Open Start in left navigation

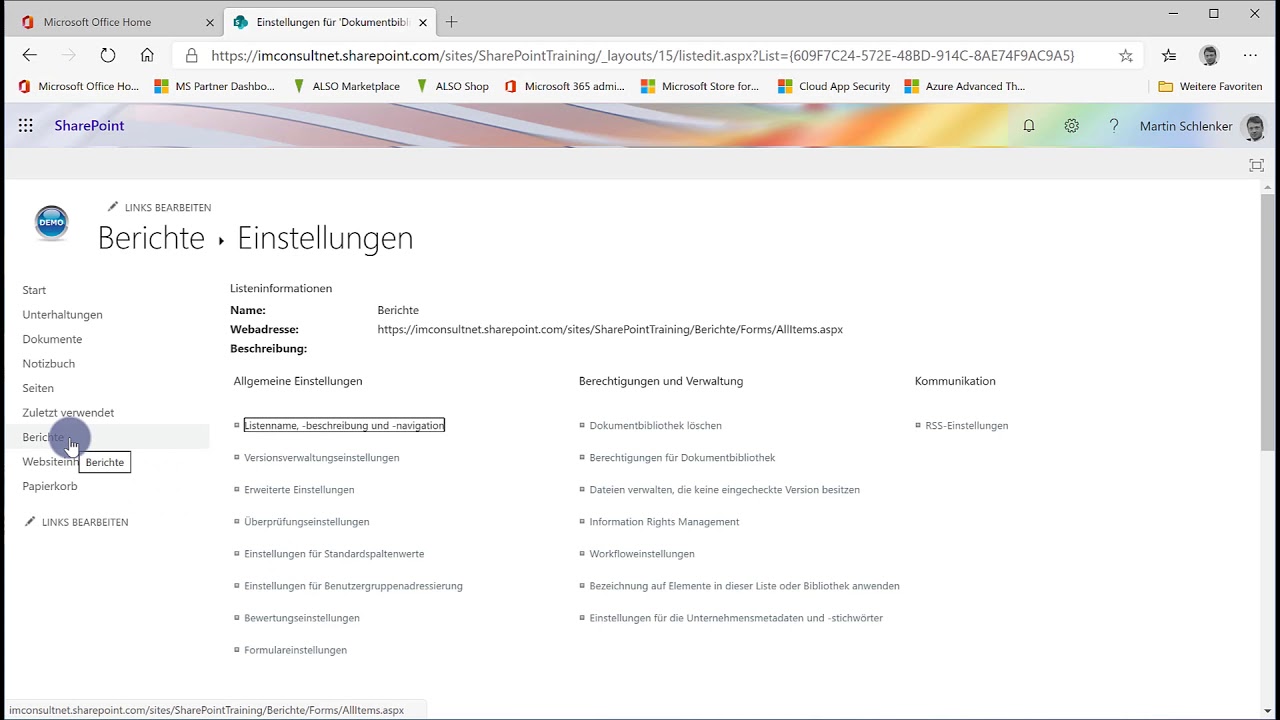[34, 290]
